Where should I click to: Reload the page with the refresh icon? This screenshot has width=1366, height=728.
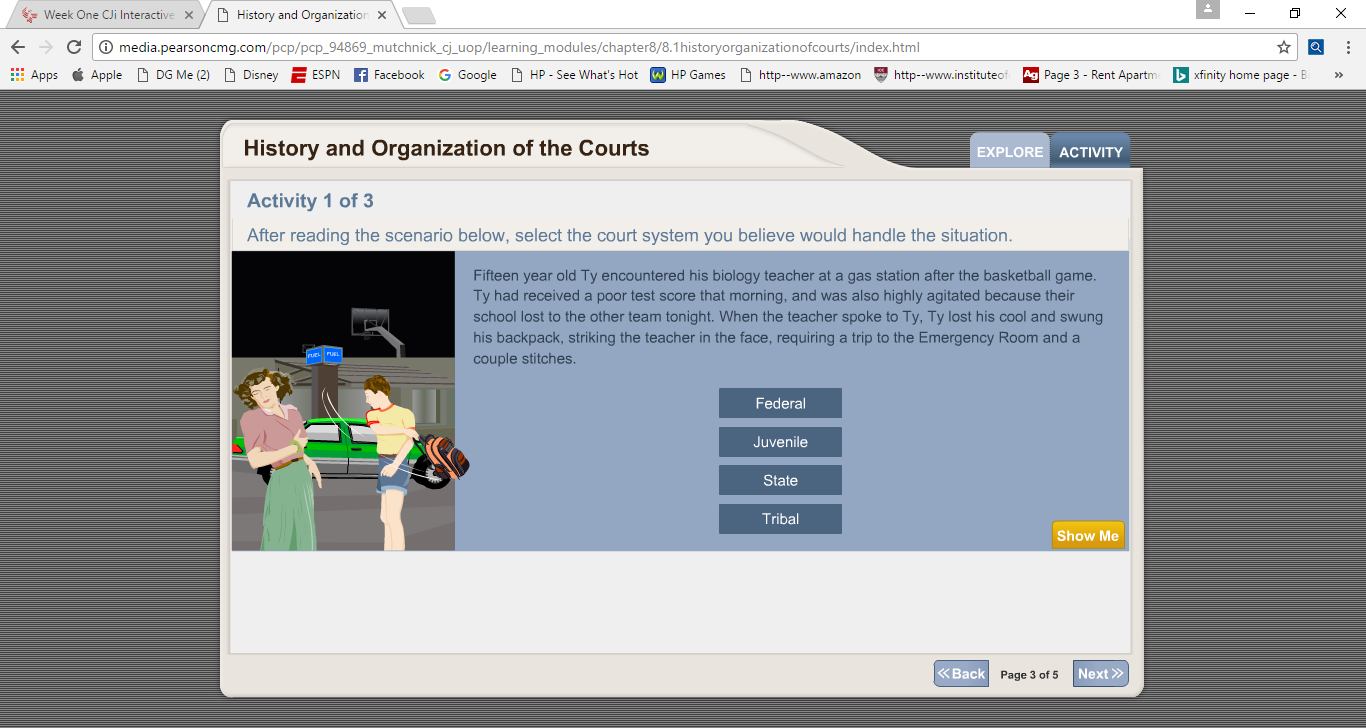point(73,47)
